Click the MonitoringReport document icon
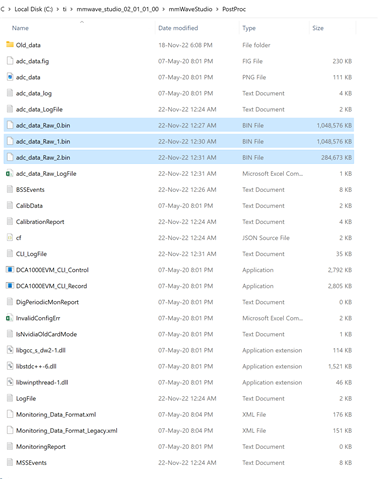The image size is (378, 479). [x=10, y=446]
